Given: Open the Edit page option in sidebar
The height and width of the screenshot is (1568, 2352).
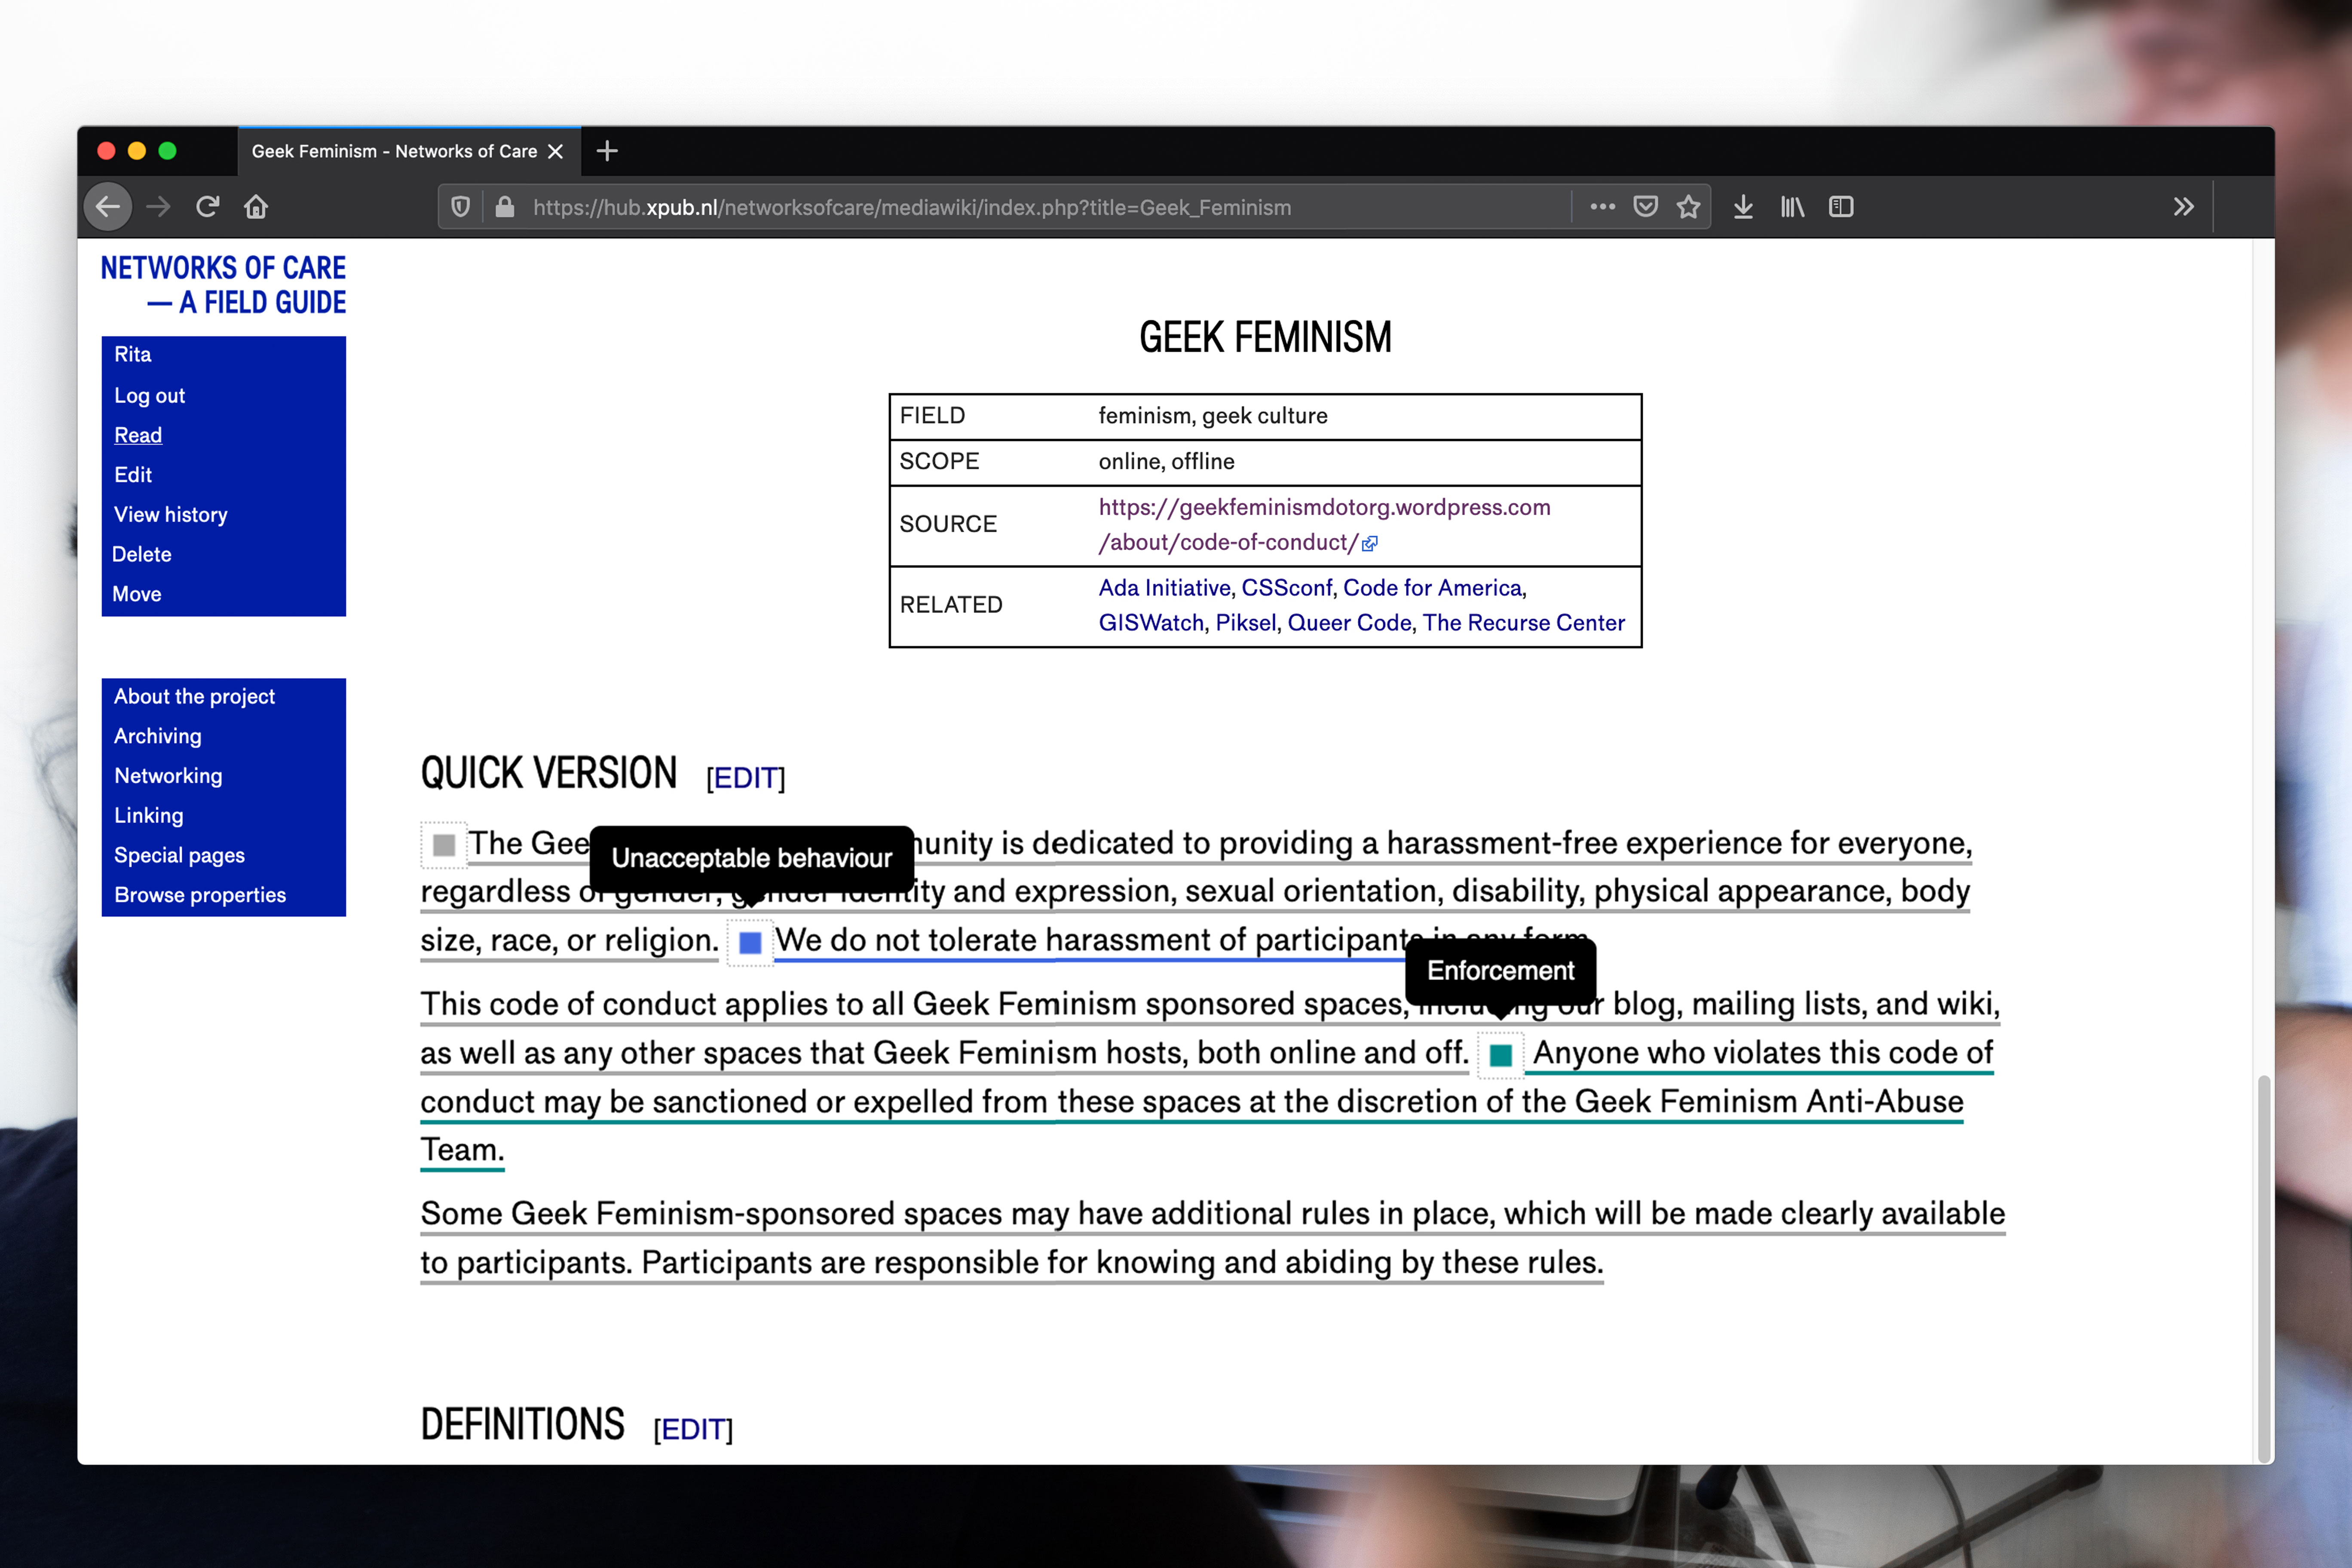Looking at the screenshot, I should (133, 475).
